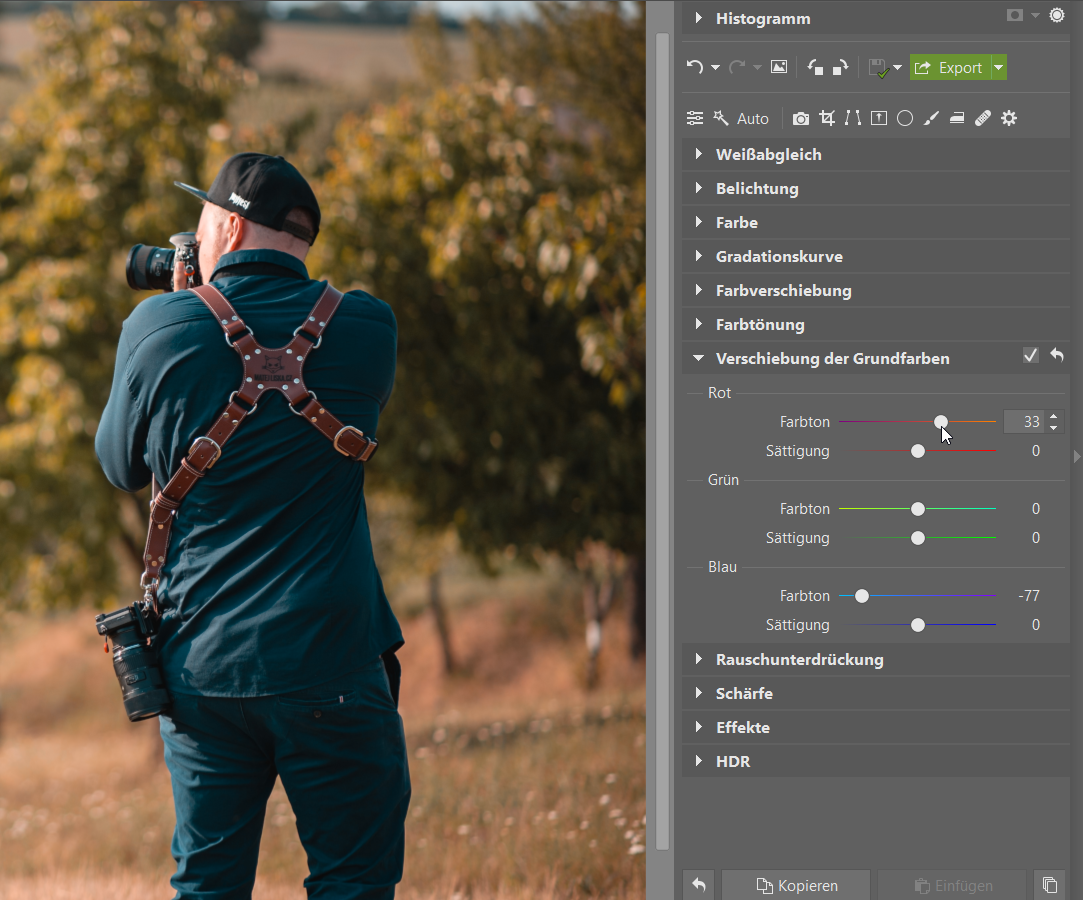Click the Undo arrow icon
1083x900 pixels.
(695, 68)
